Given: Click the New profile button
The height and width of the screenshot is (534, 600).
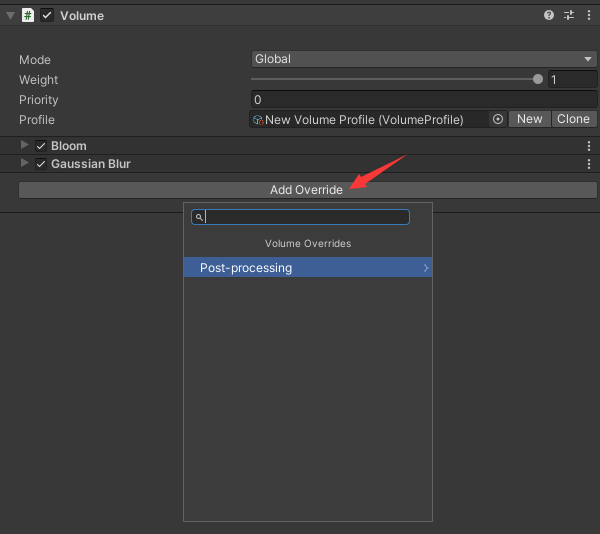Looking at the screenshot, I should 530,119.
